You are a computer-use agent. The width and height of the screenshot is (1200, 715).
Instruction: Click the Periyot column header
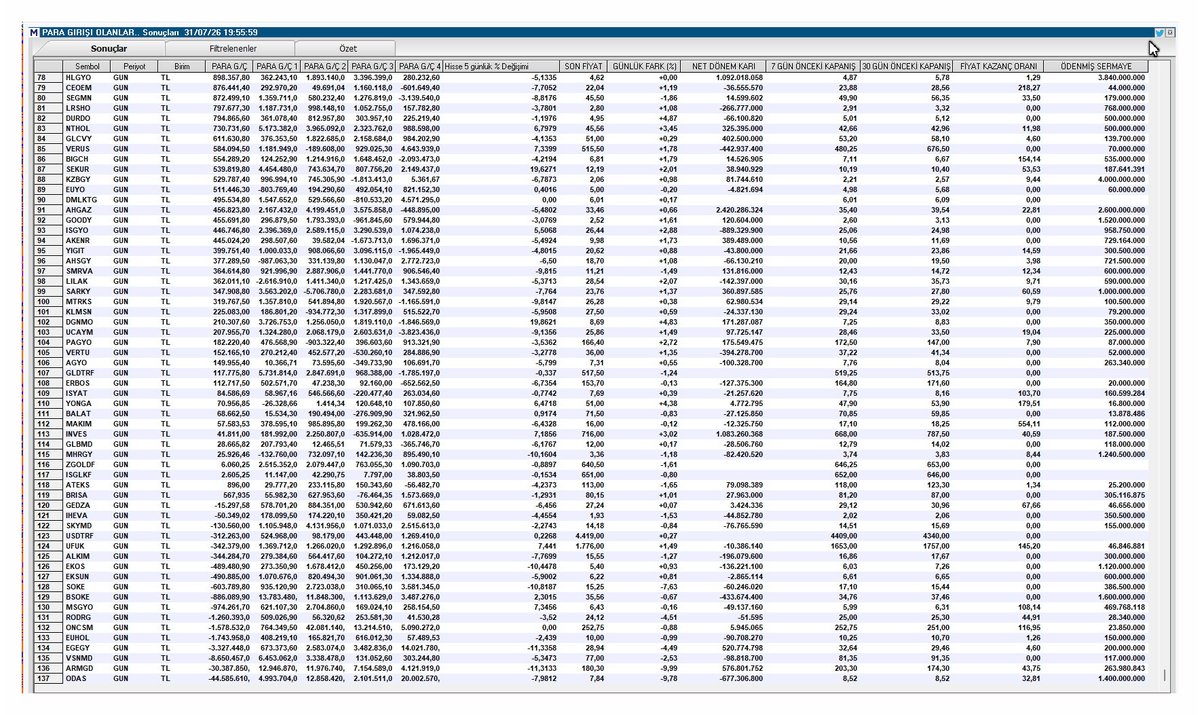(x=135, y=66)
